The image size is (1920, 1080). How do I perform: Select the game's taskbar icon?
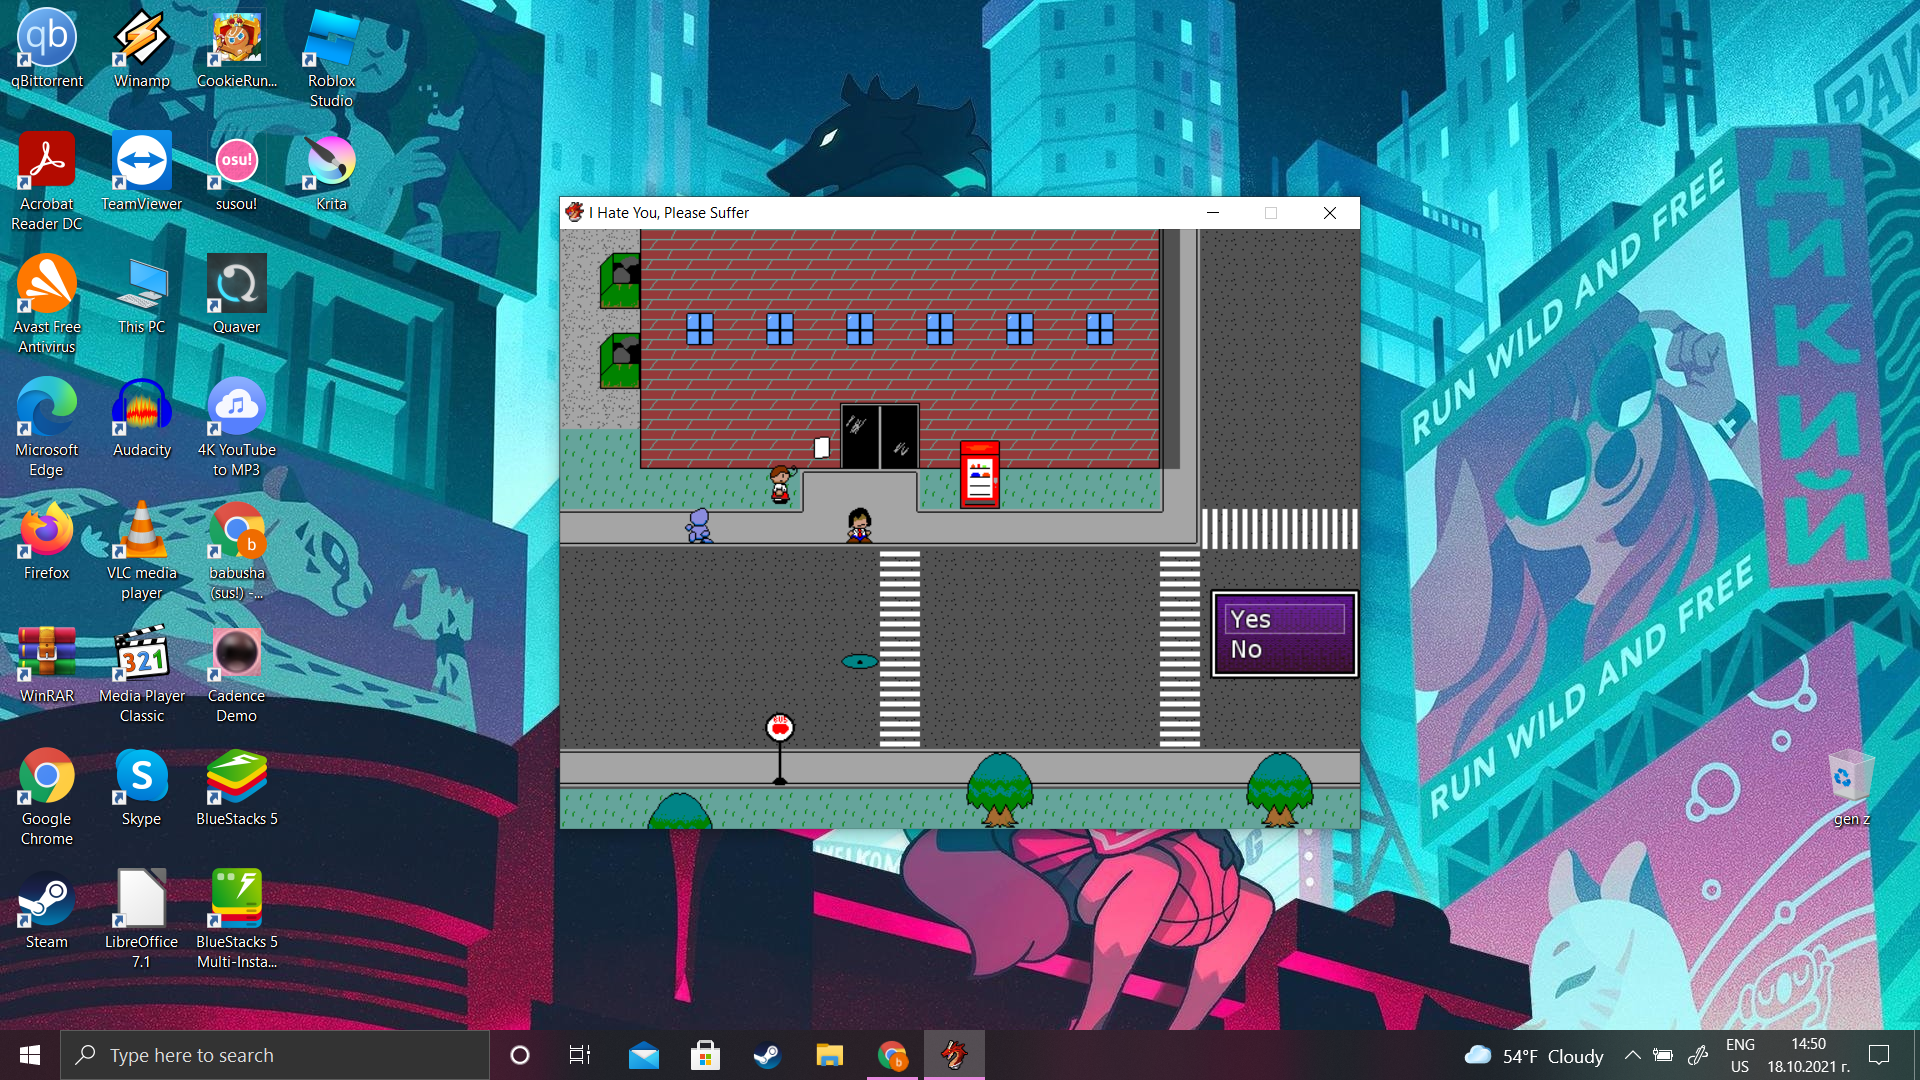[954, 1055]
